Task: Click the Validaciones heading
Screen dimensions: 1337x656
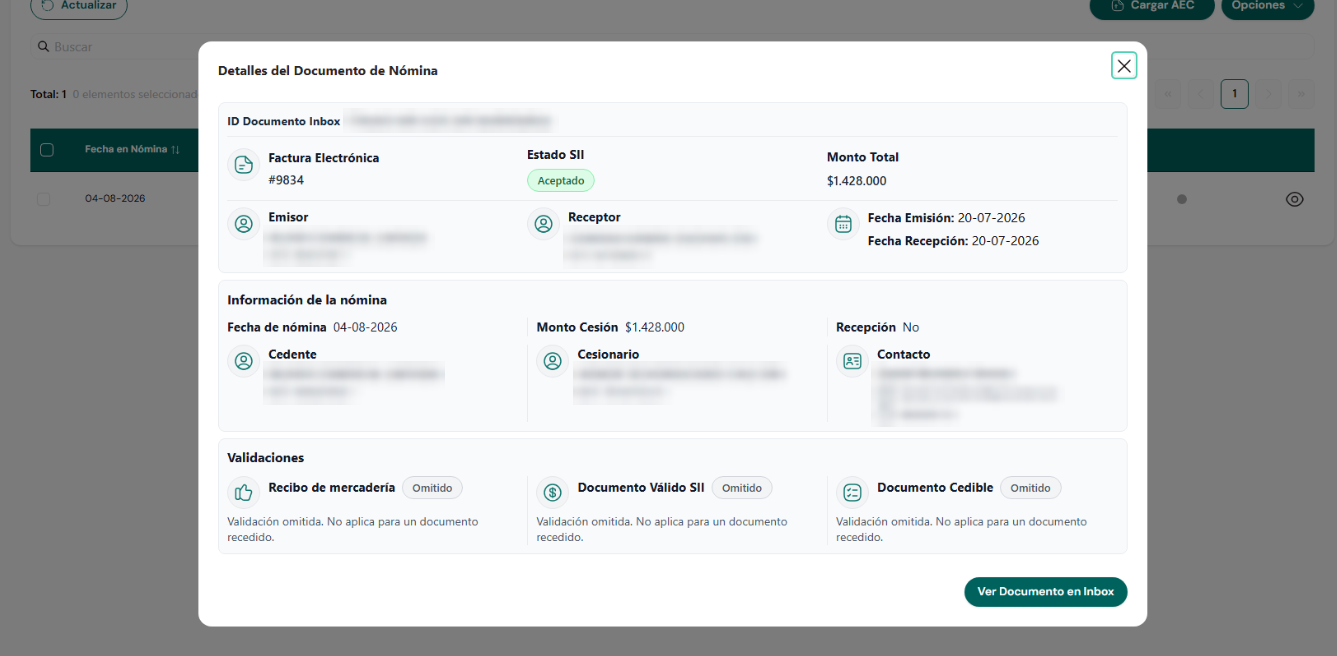Action: 265,458
